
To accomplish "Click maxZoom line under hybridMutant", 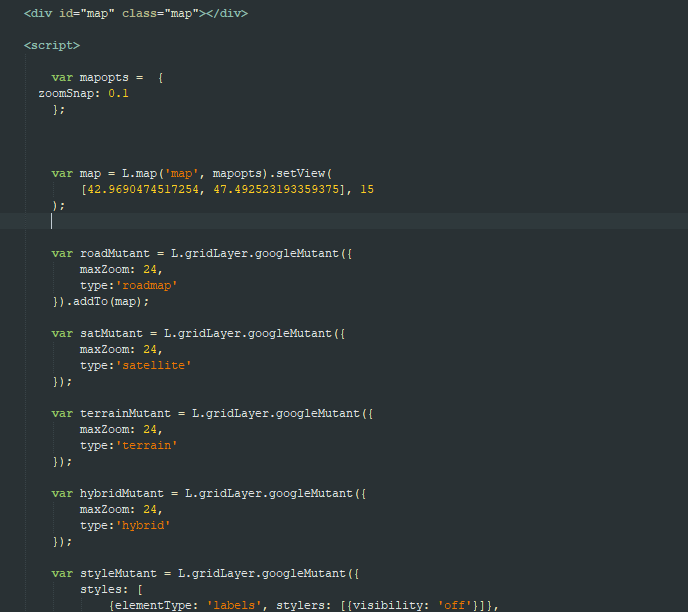I will tap(121, 510).
